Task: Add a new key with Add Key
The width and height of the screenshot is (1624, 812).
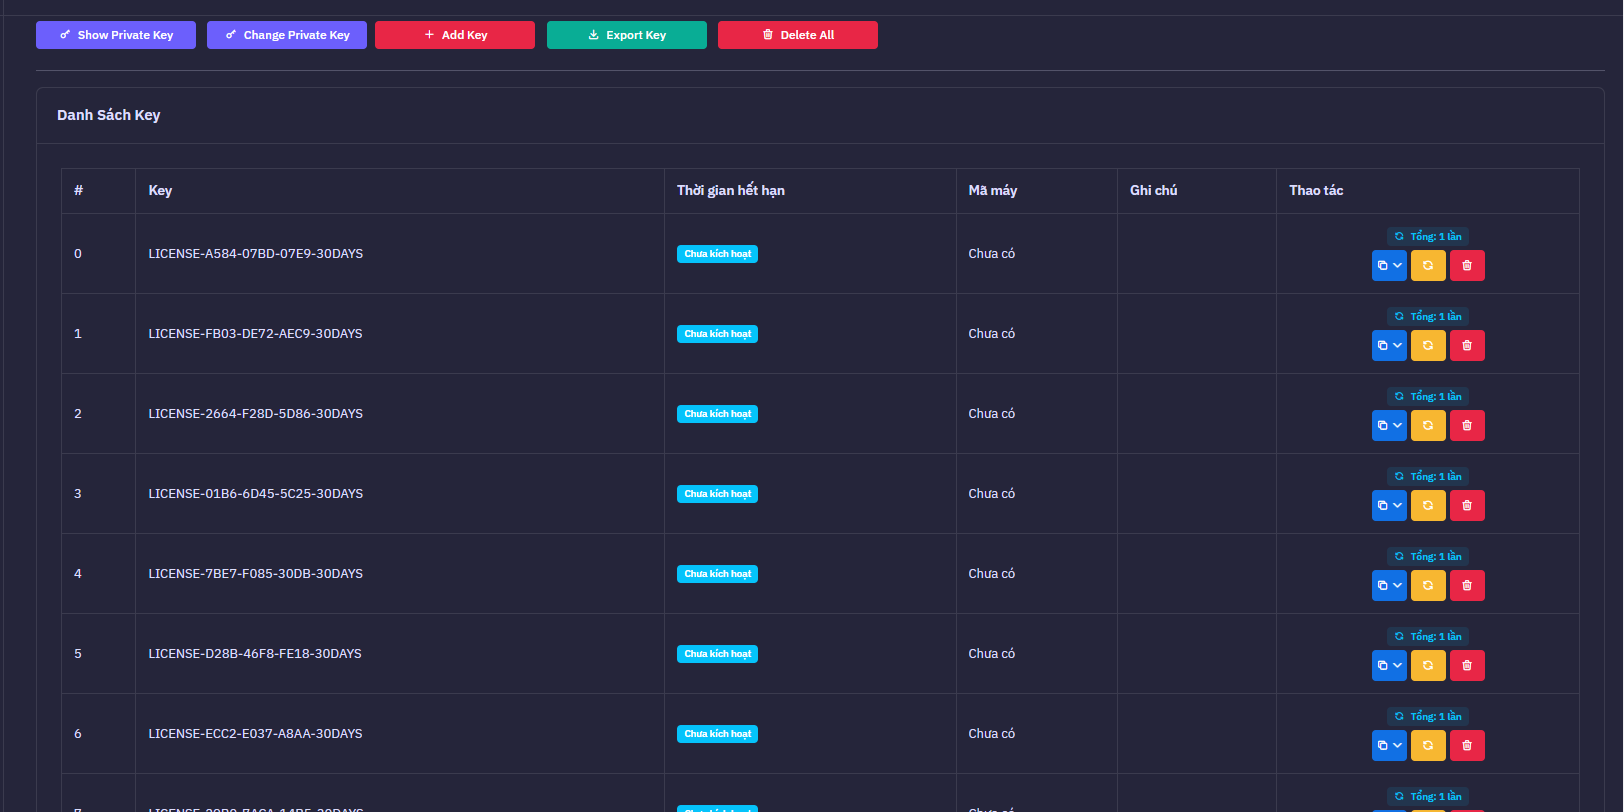Action: [x=455, y=35]
